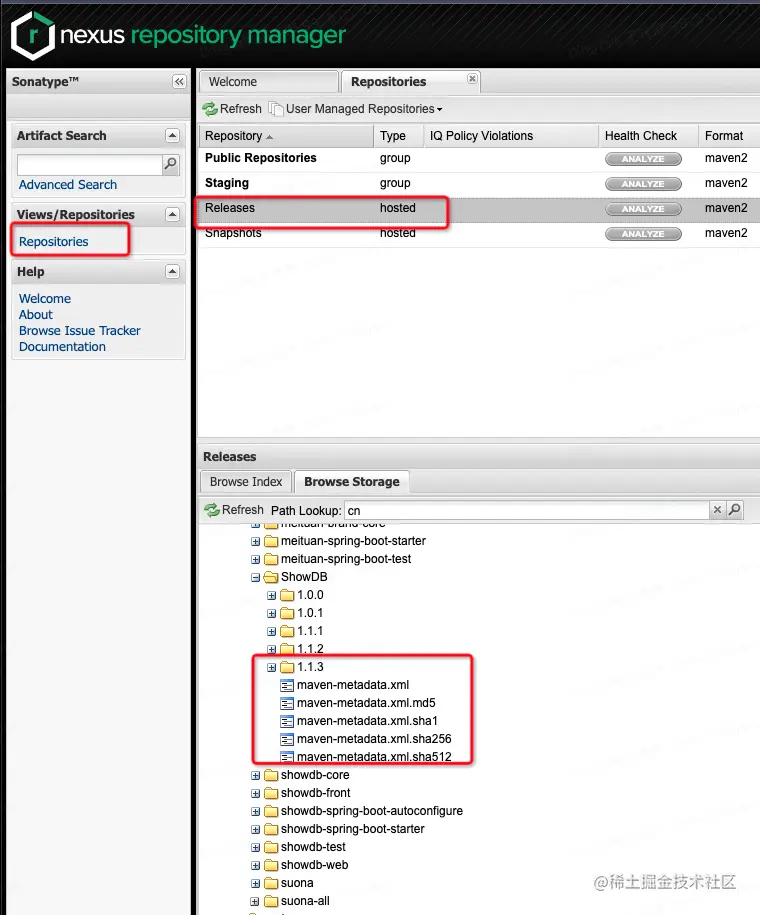Select maven-metadata.xml.sha512 file
Image resolution: width=760 pixels, height=915 pixels.
[x=374, y=757]
